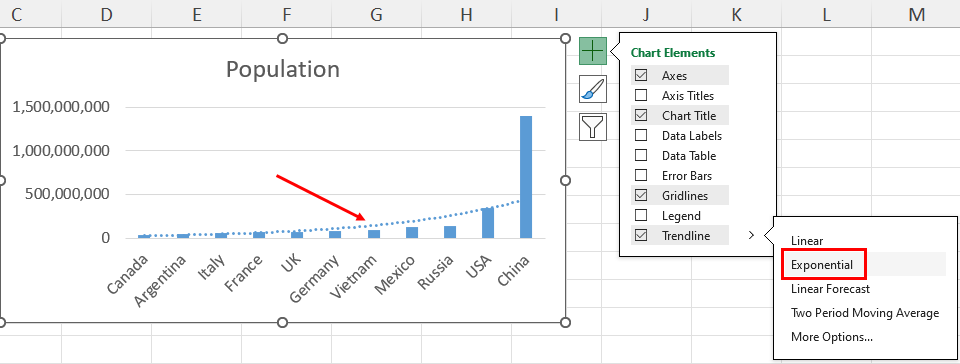Select column header H

[467, 14]
